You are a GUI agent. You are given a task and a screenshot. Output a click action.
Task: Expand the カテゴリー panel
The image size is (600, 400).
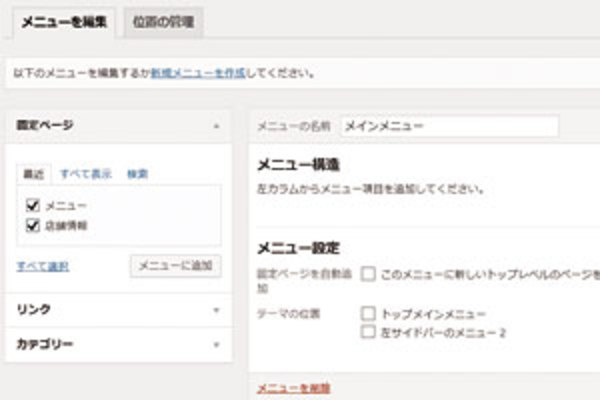coord(119,344)
